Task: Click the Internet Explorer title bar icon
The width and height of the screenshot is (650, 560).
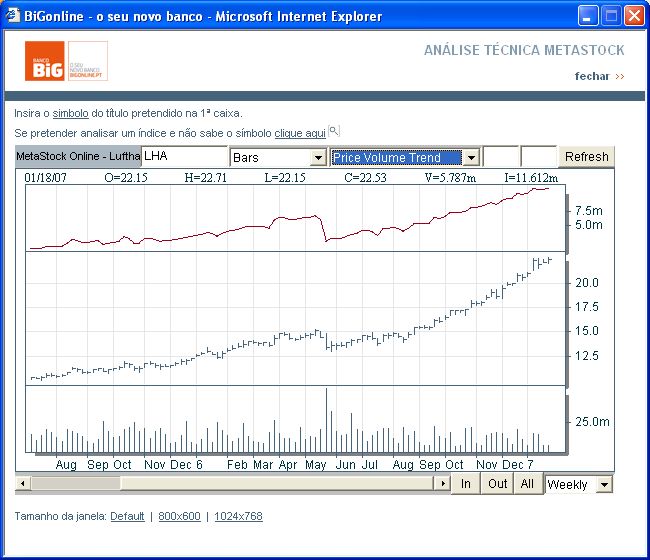Action: [x=13, y=16]
